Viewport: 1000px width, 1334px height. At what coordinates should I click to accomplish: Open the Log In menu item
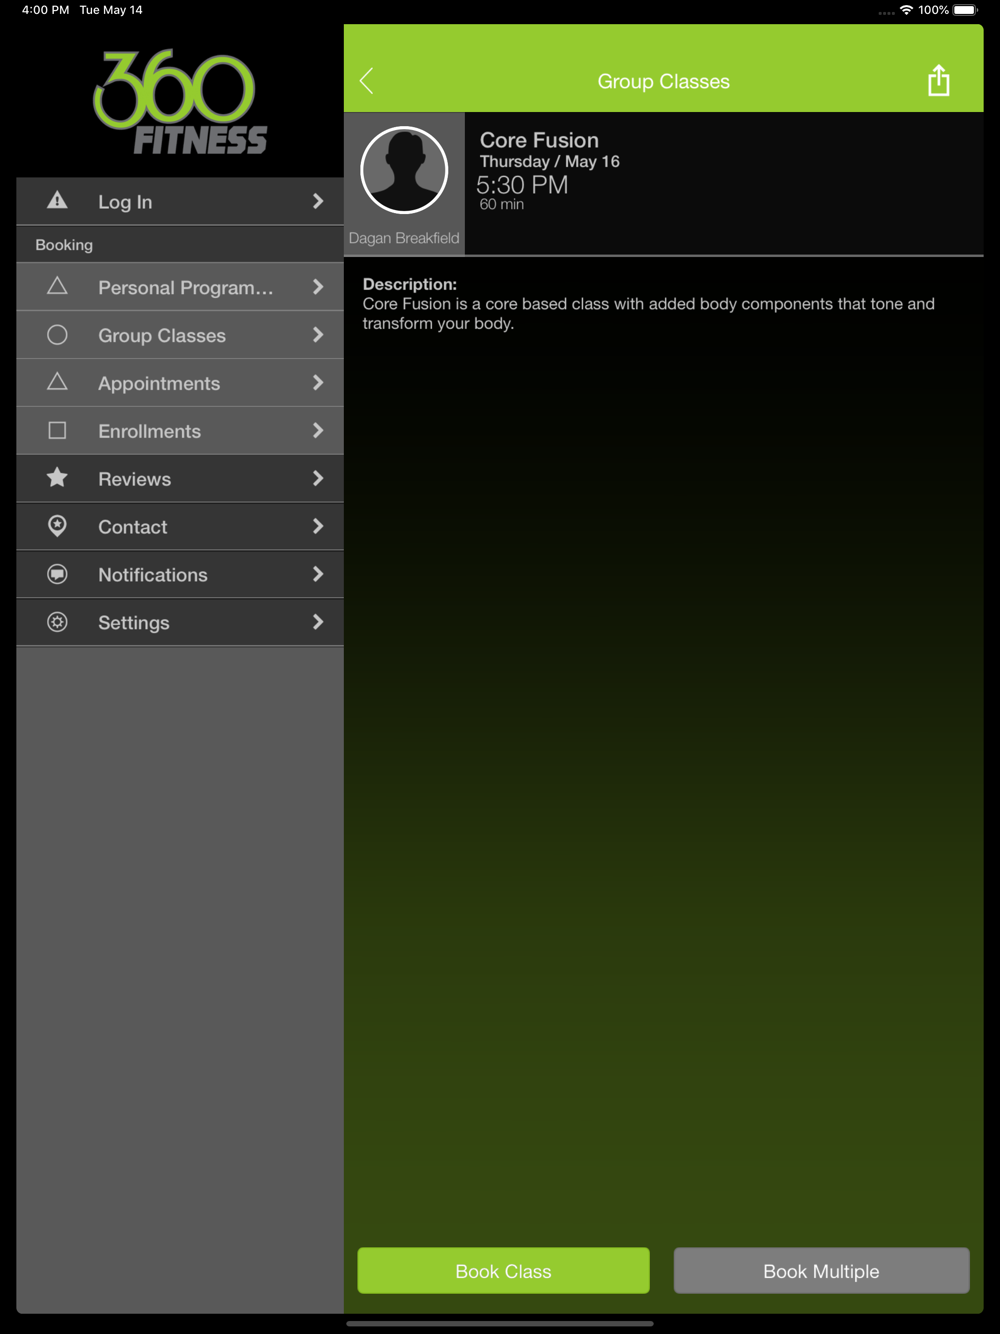(180, 201)
